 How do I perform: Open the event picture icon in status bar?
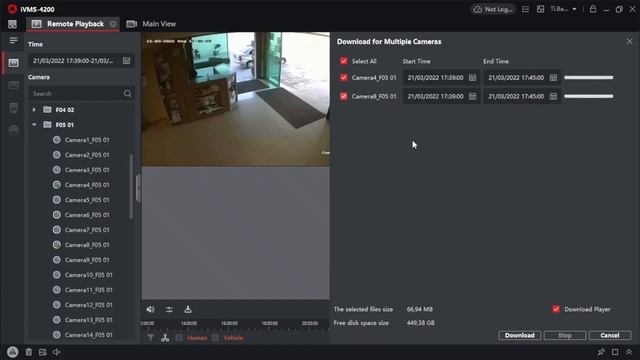coord(42,352)
